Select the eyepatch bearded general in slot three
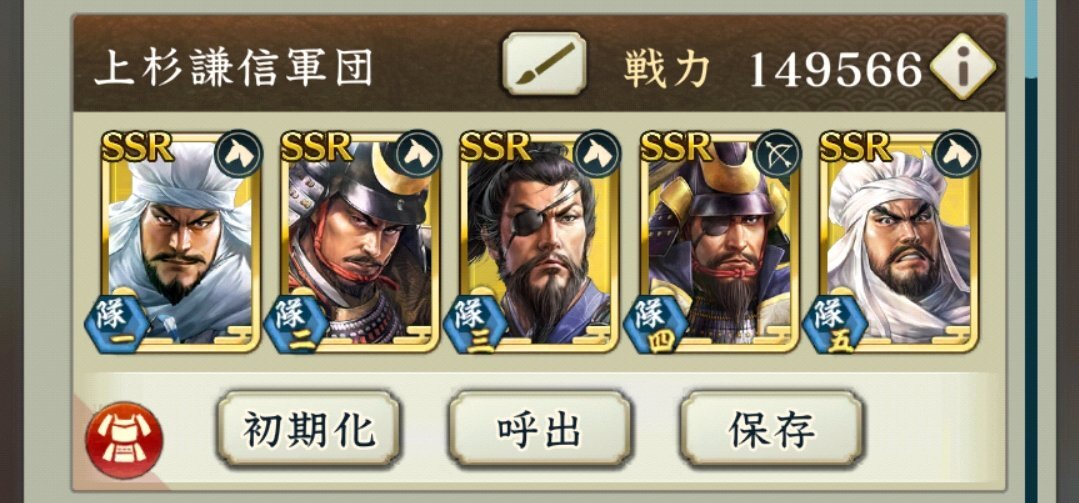The image size is (1079, 503). 540,242
